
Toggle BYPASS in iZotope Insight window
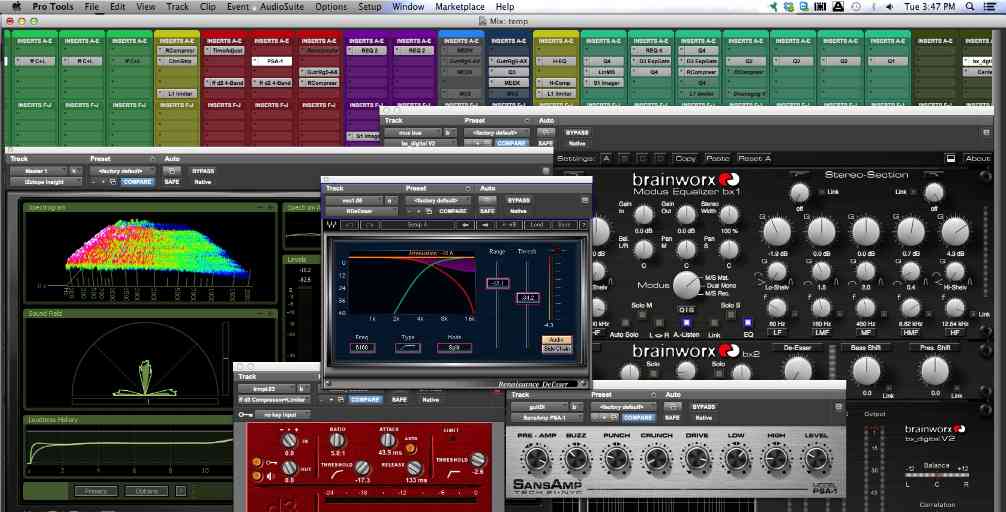click(203, 171)
